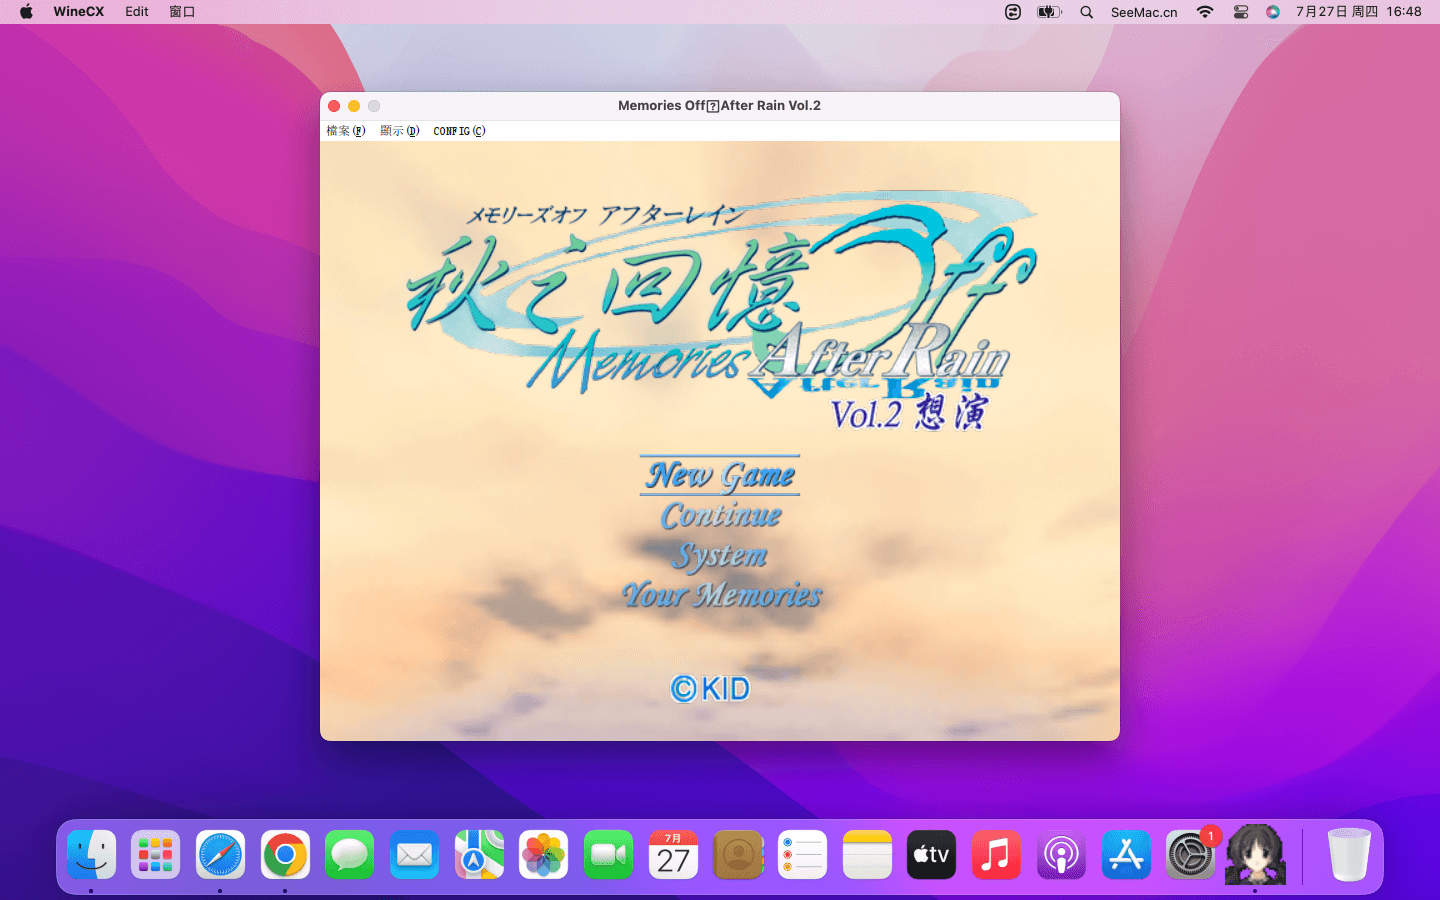Viewport: 1440px width, 900px height.
Task: Launch Google Chrome from the Dock
Action: [285, 855]
